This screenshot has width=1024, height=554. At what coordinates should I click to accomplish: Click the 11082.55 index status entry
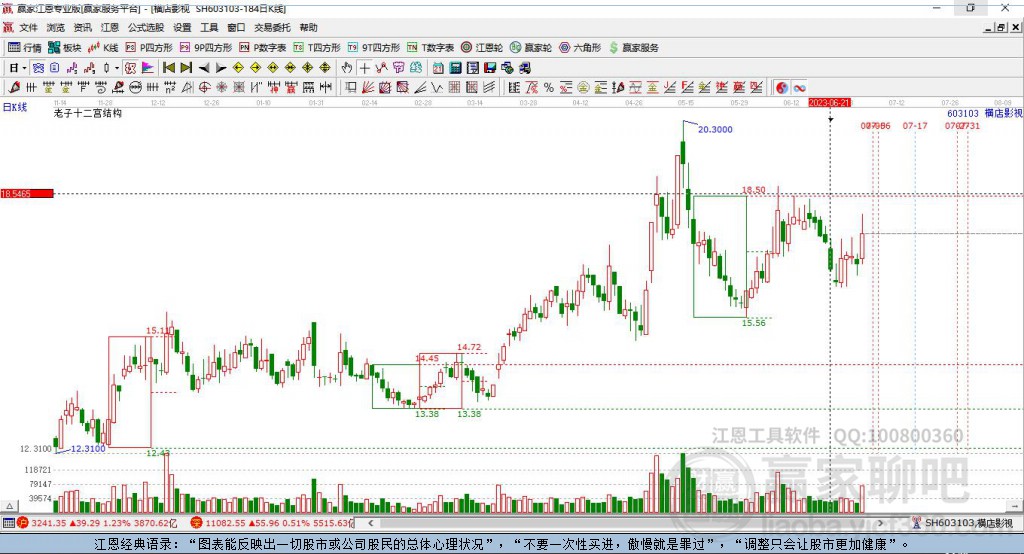[x=272, y=523]
